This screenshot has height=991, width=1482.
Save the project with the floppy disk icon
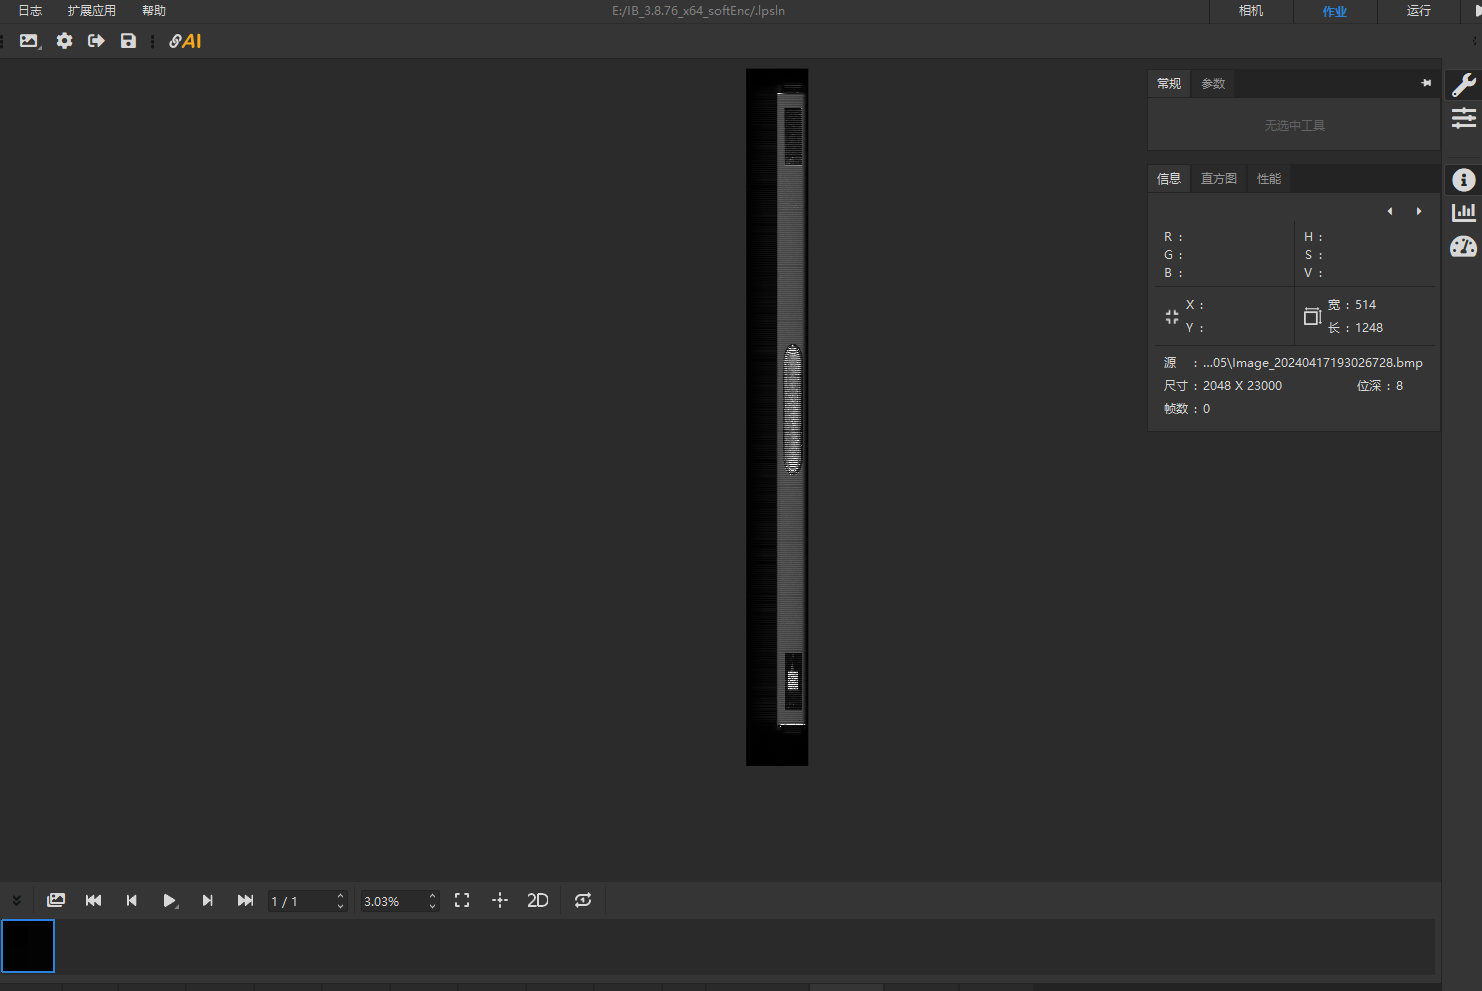pyautogui.click(x=128, y=41)
